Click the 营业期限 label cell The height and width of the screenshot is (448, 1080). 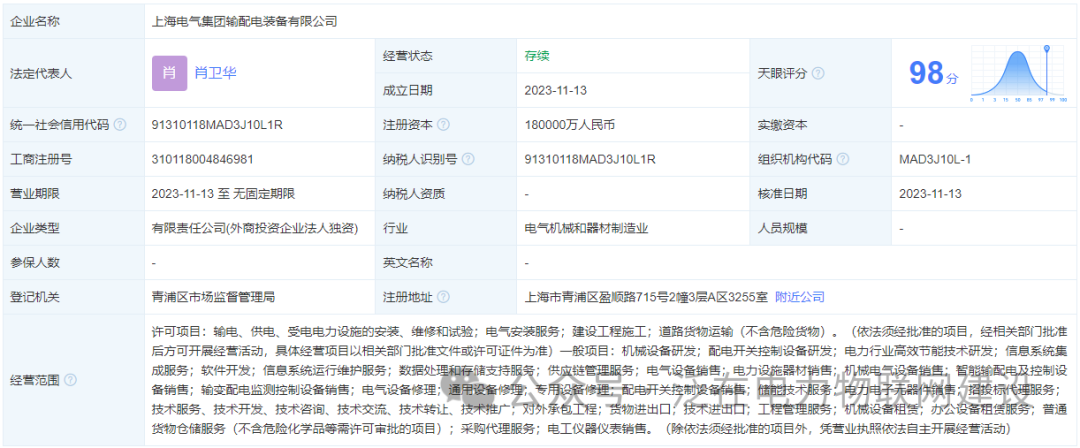pyautogui.click(x=74, y=194)
